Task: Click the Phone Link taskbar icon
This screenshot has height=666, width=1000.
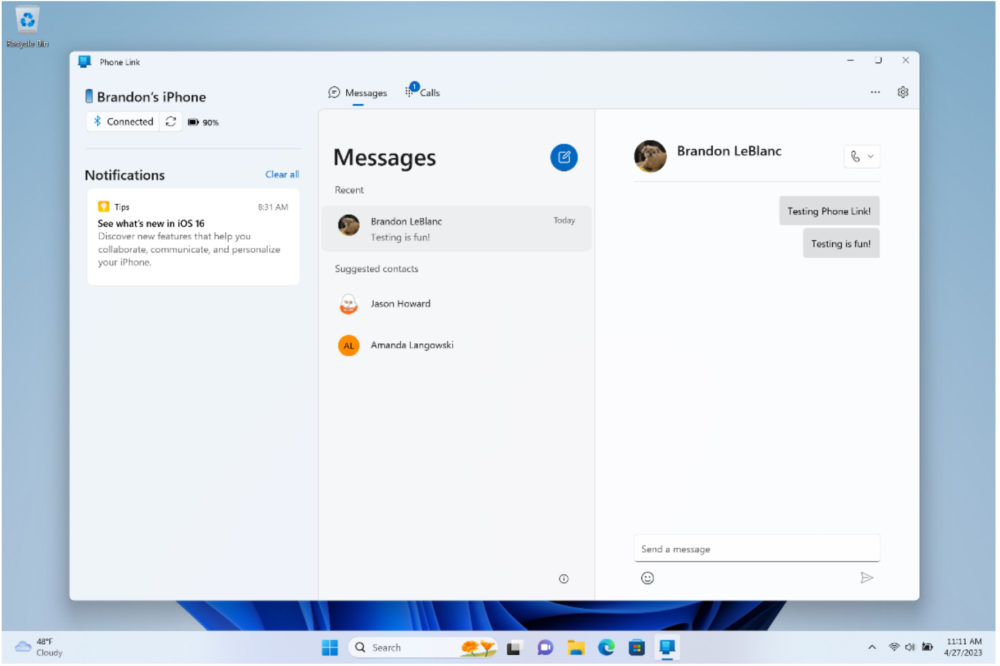Action: [669, 649]
